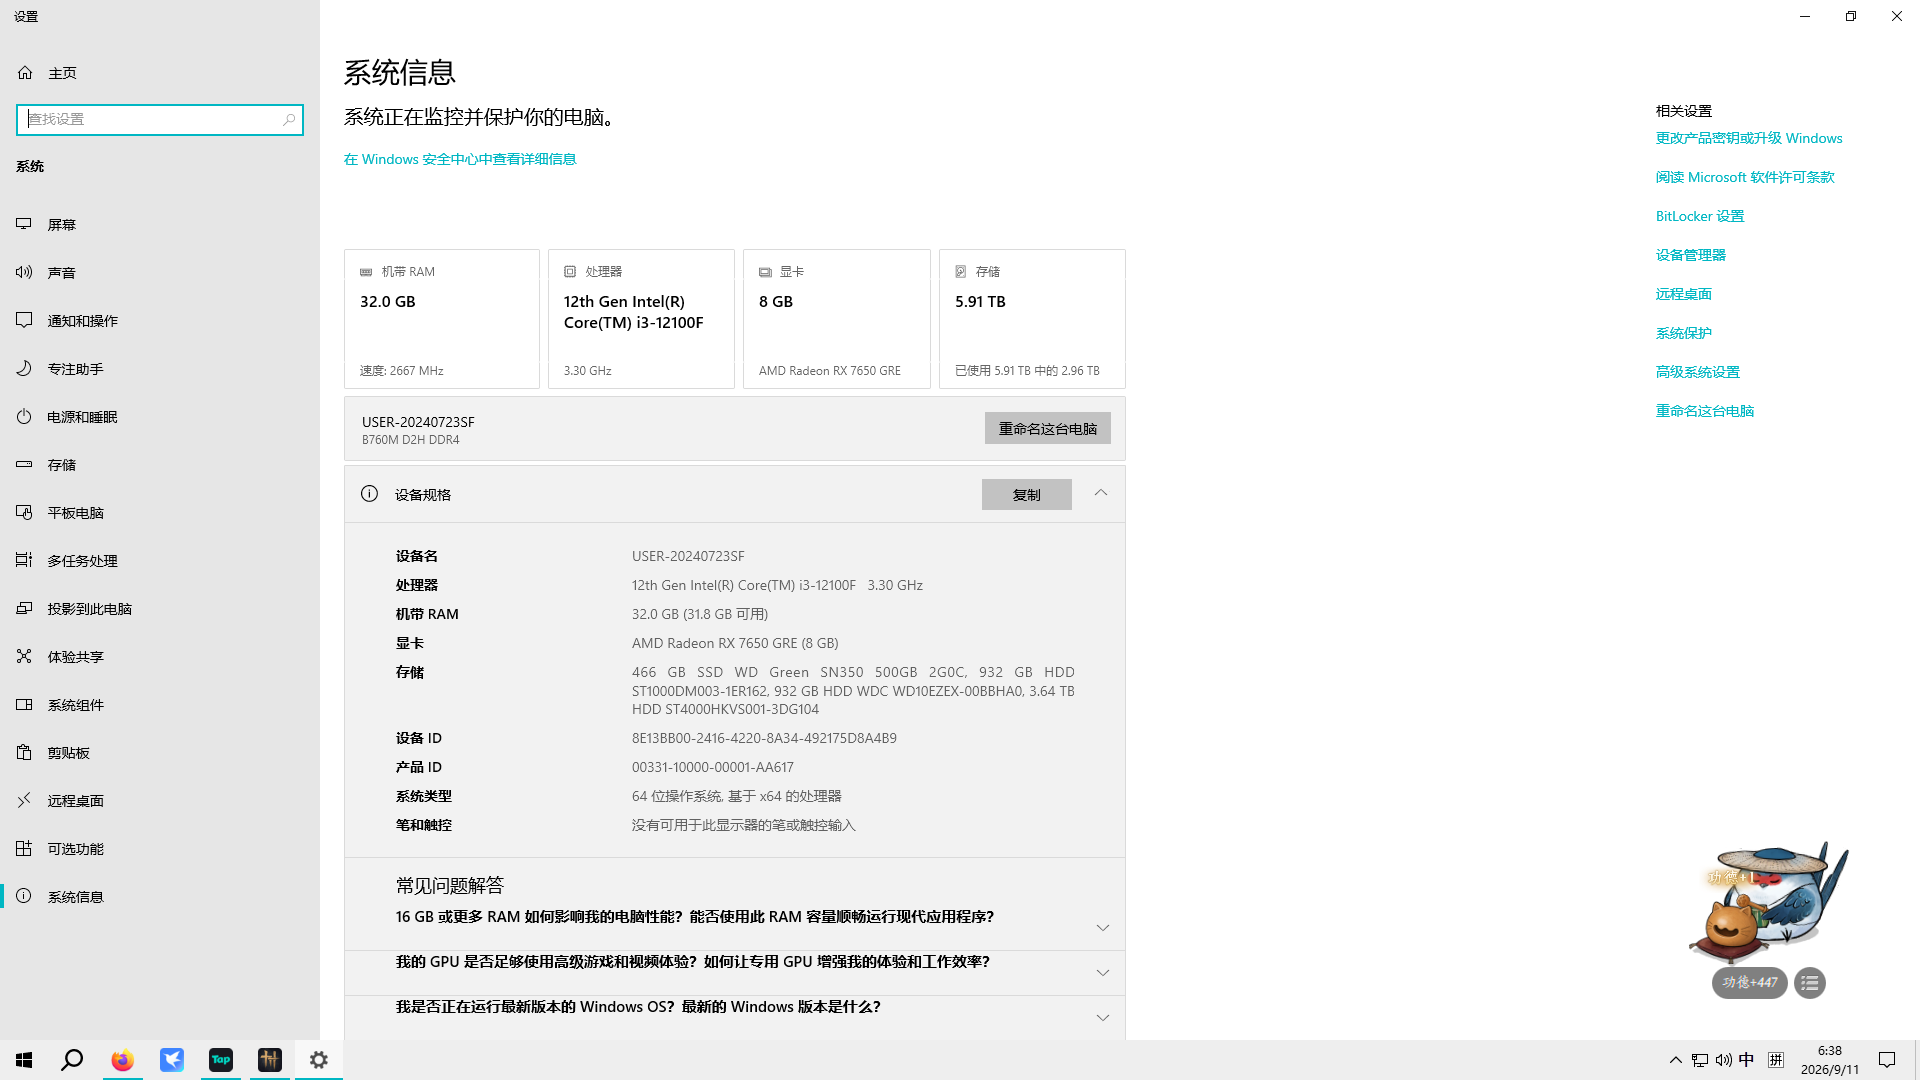
Task: Open 投影到此电脑 settings
Action: click(x=160, y=609)
